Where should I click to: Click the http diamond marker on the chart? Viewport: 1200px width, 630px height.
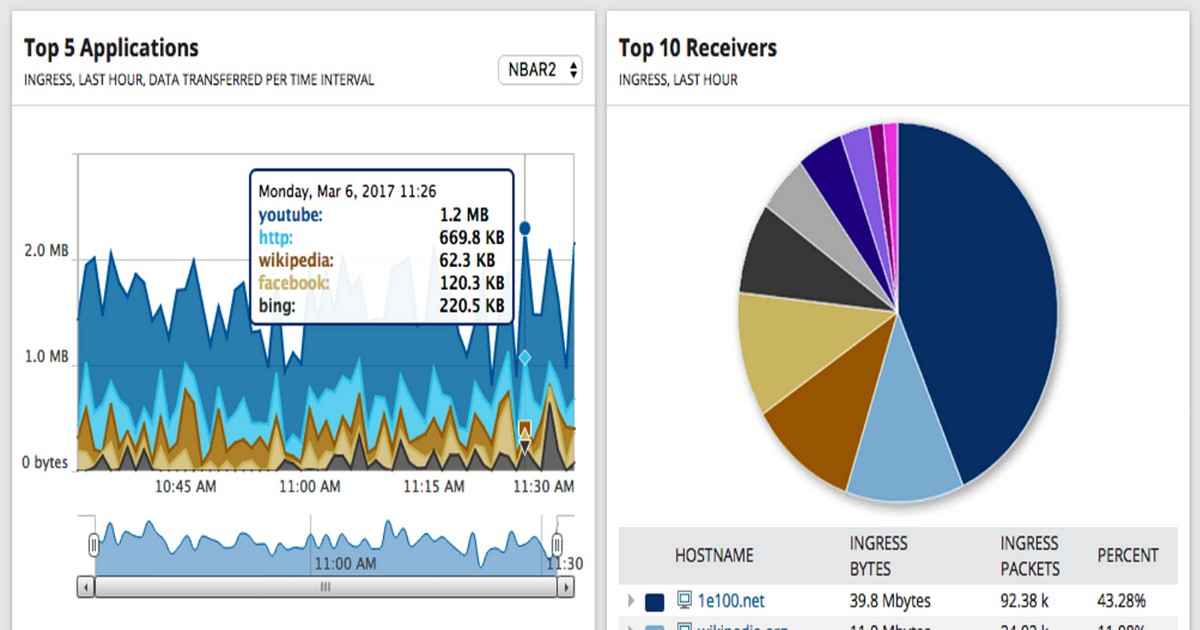click(x=525, y=357)
